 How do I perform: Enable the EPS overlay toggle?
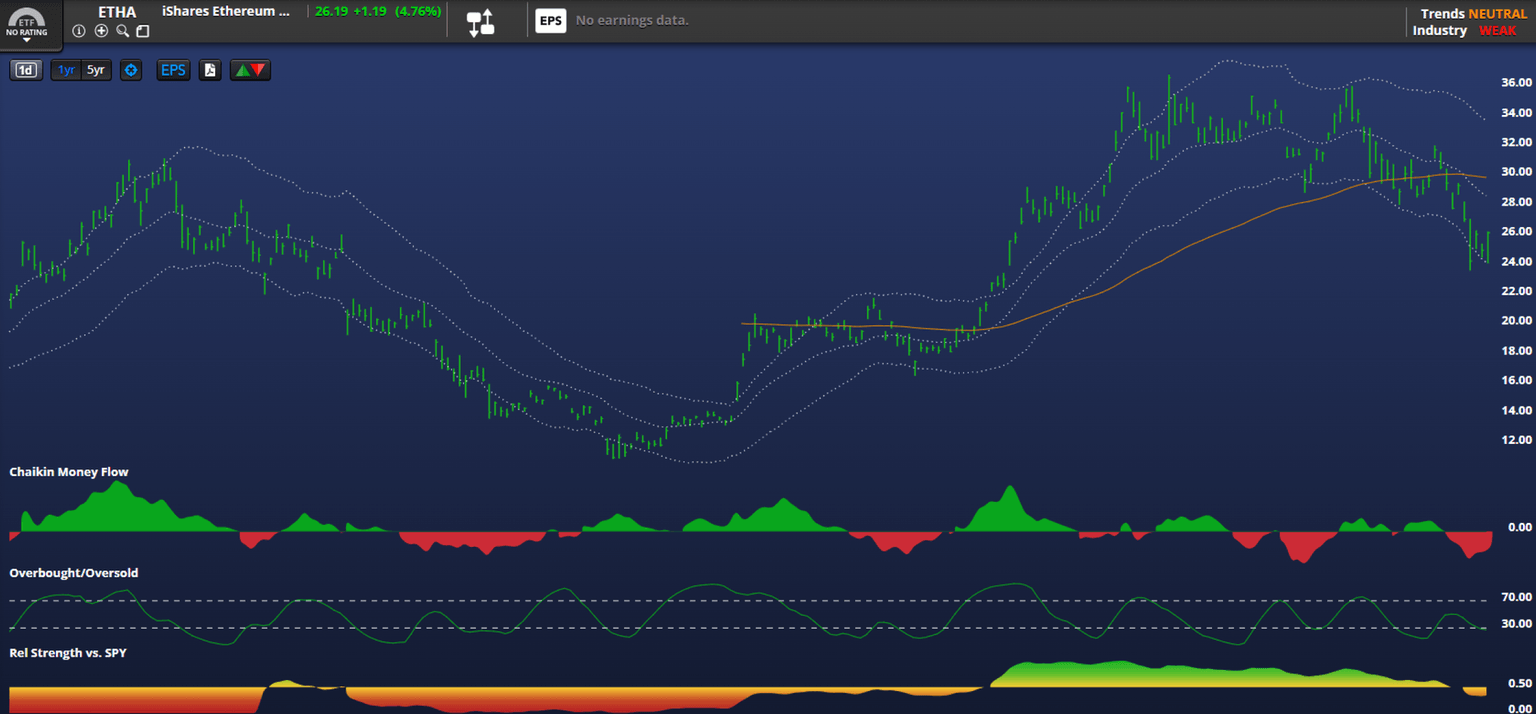(x=172, y=70)
